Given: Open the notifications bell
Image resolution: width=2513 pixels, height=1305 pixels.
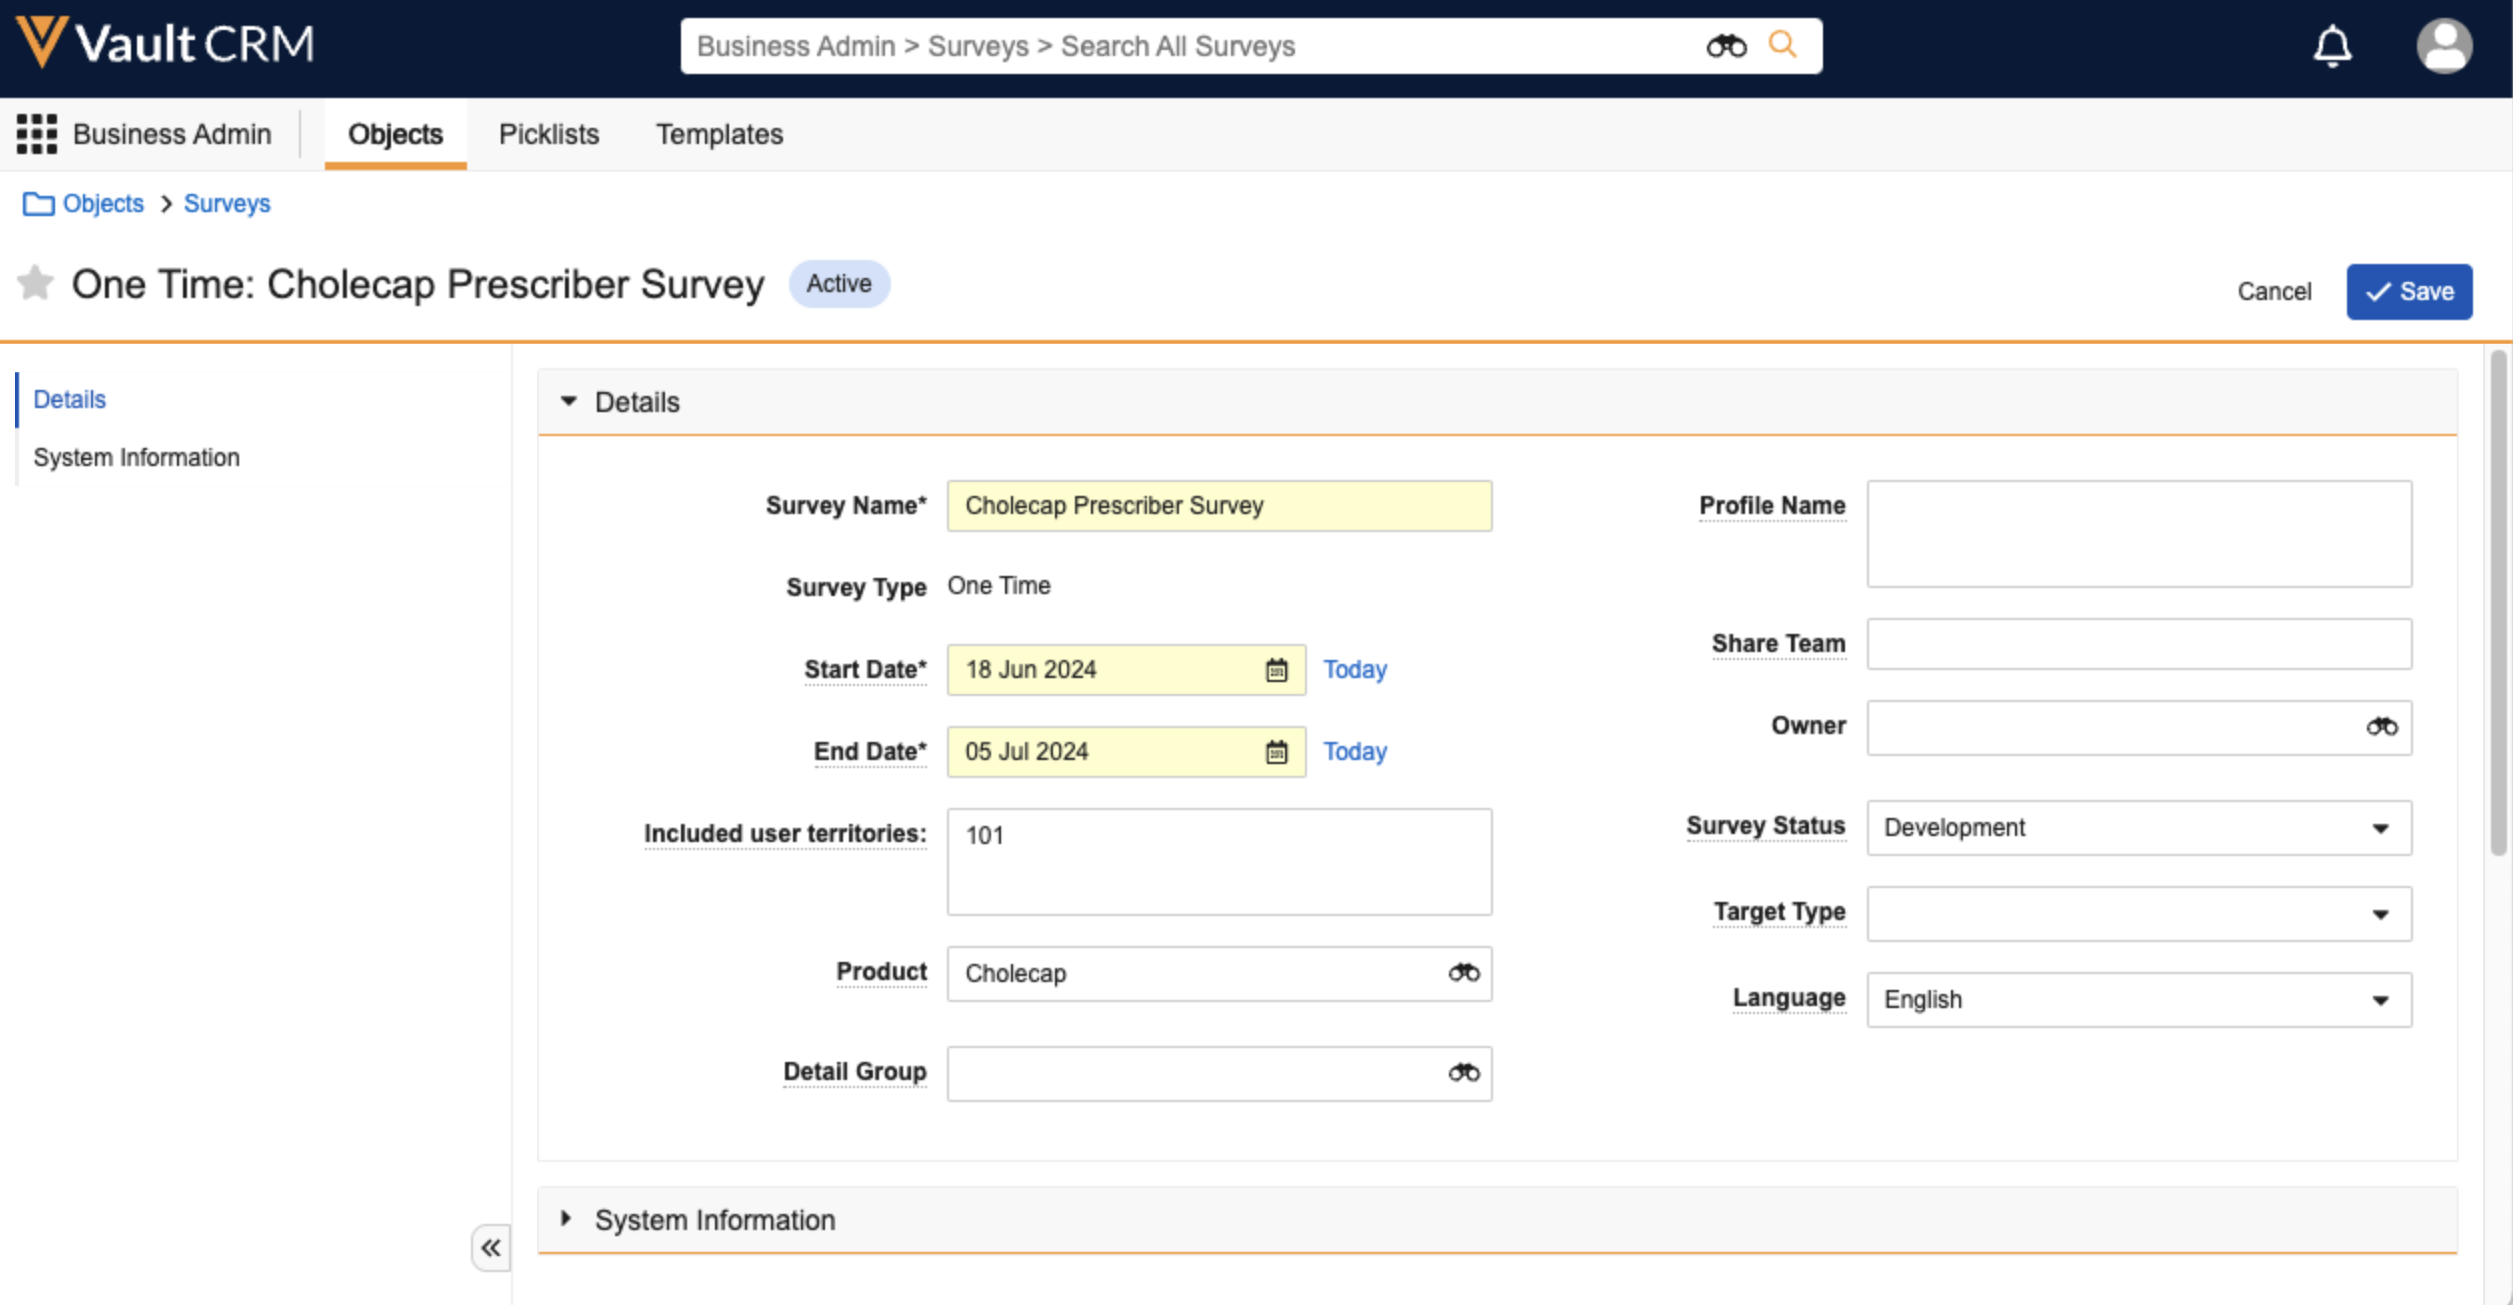Looking at the screenshot, I should tap(2331, 46).
